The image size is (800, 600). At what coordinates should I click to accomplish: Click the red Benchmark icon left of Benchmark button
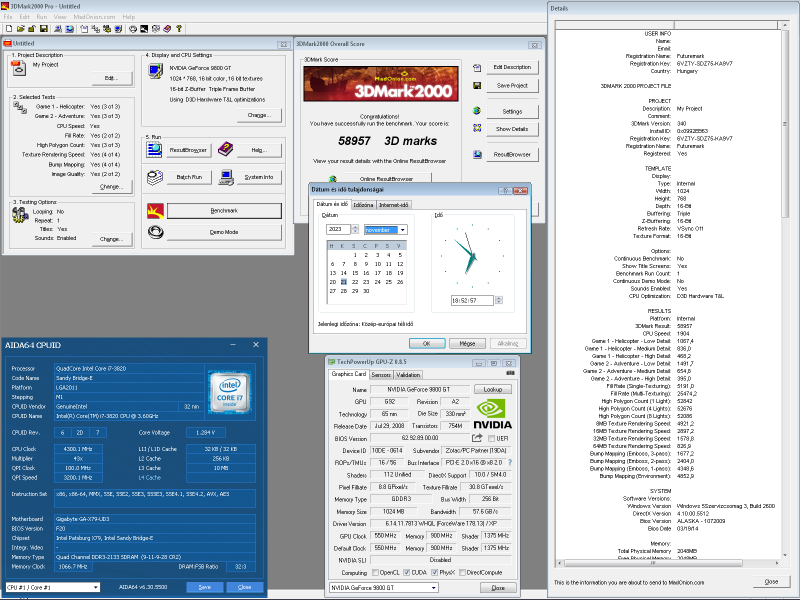(x=156, y=211)
